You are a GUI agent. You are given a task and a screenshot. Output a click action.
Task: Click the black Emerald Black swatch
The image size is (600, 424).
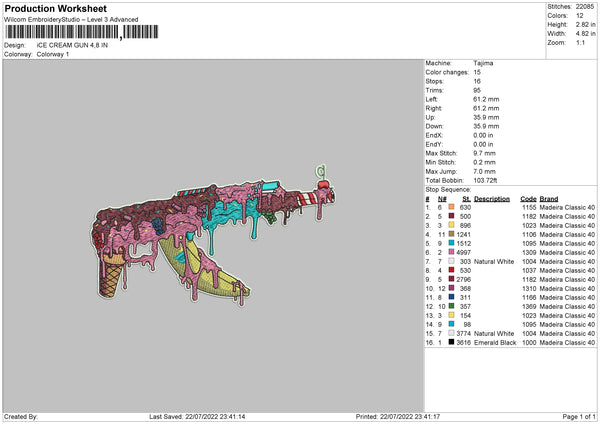(x=451, y=342)
